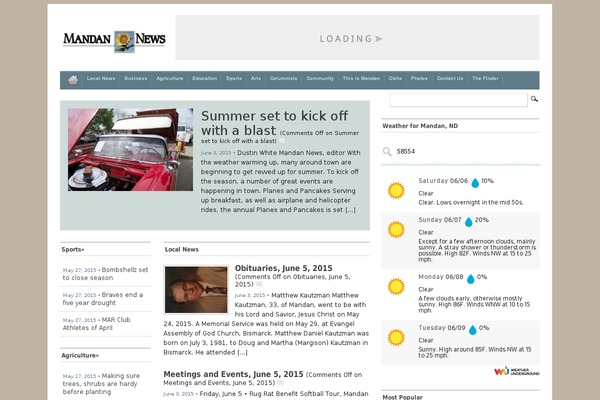Viewport: 600px width, 400px height.
Task: Click the Monday rain drop icon
Action: pos(470,279)
